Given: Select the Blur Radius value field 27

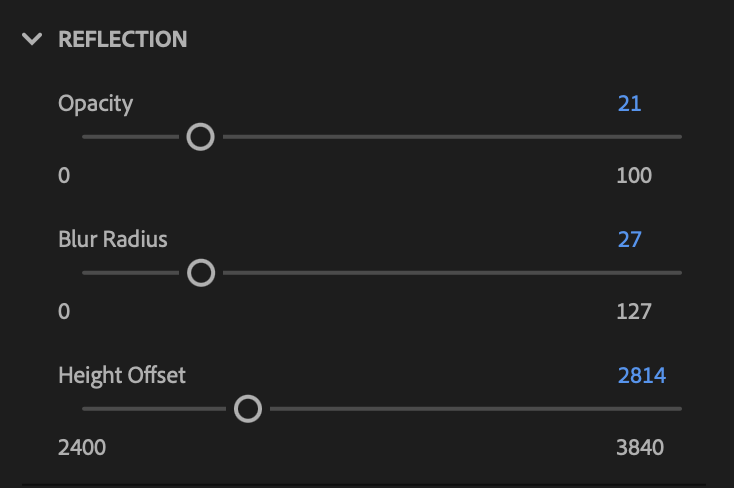Looking at the screenshot, I should click(x=629, y=239).
